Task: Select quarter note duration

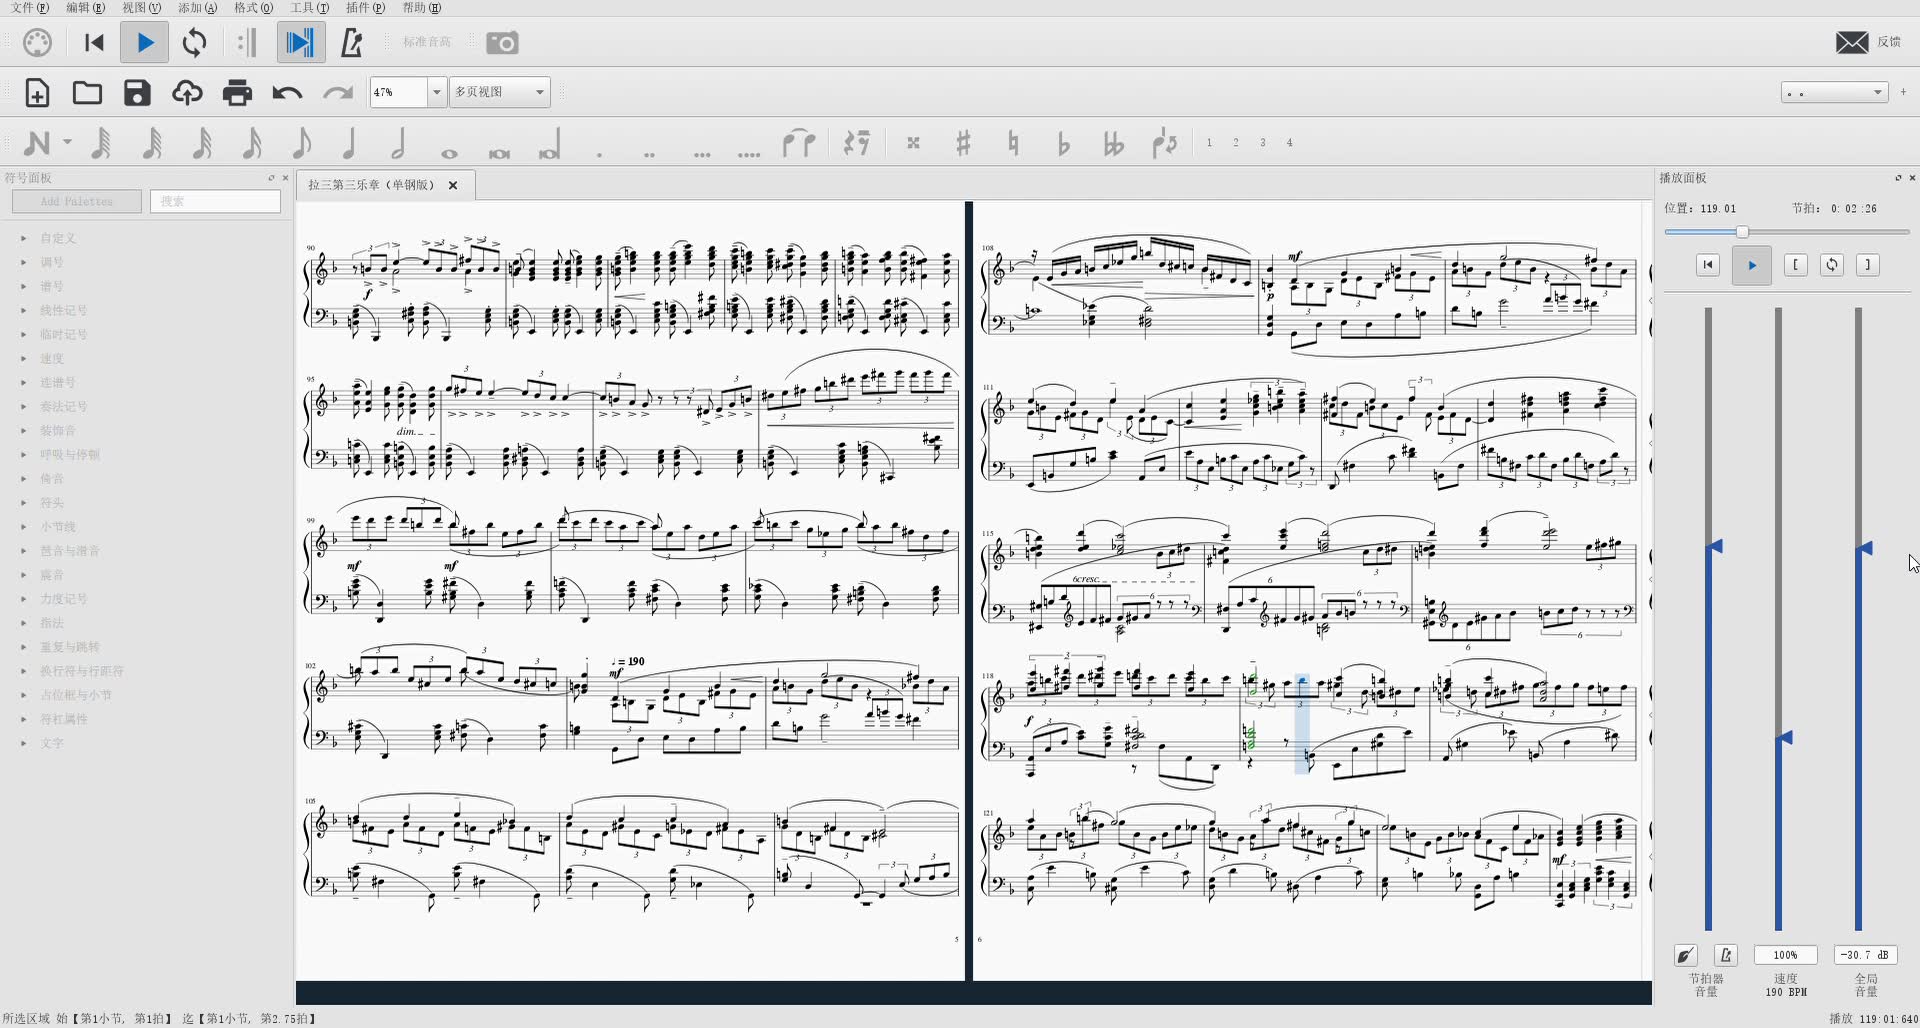Action: [x=350, y=143]
